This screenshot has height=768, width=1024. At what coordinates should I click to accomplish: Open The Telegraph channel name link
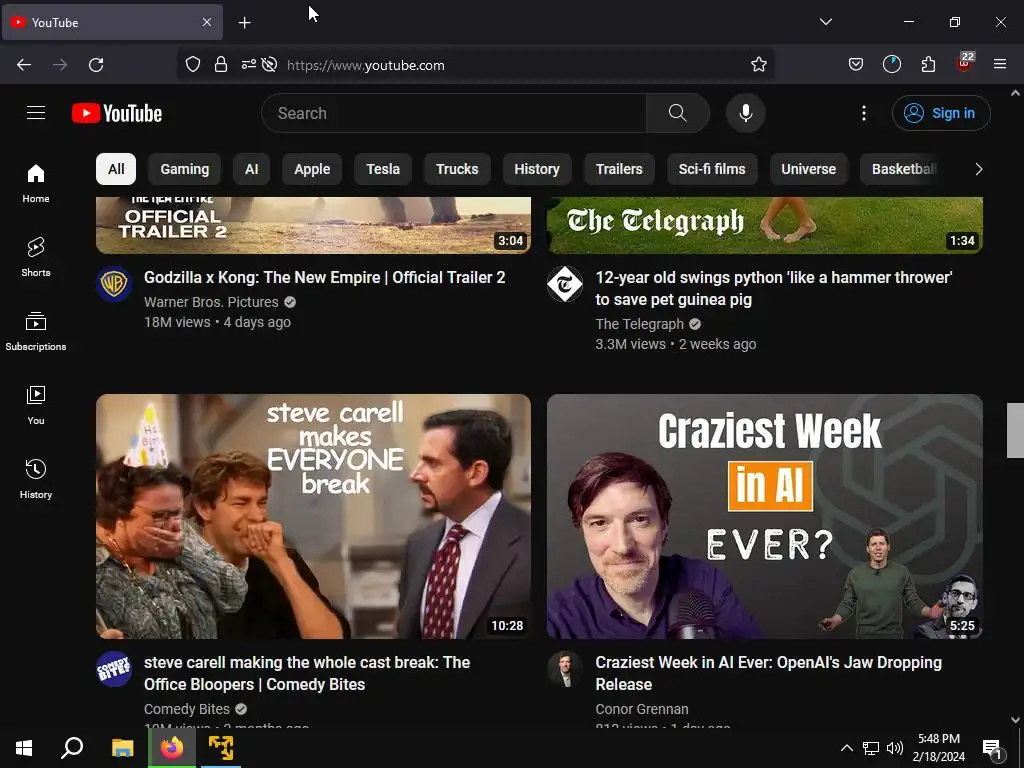point(639,325)
